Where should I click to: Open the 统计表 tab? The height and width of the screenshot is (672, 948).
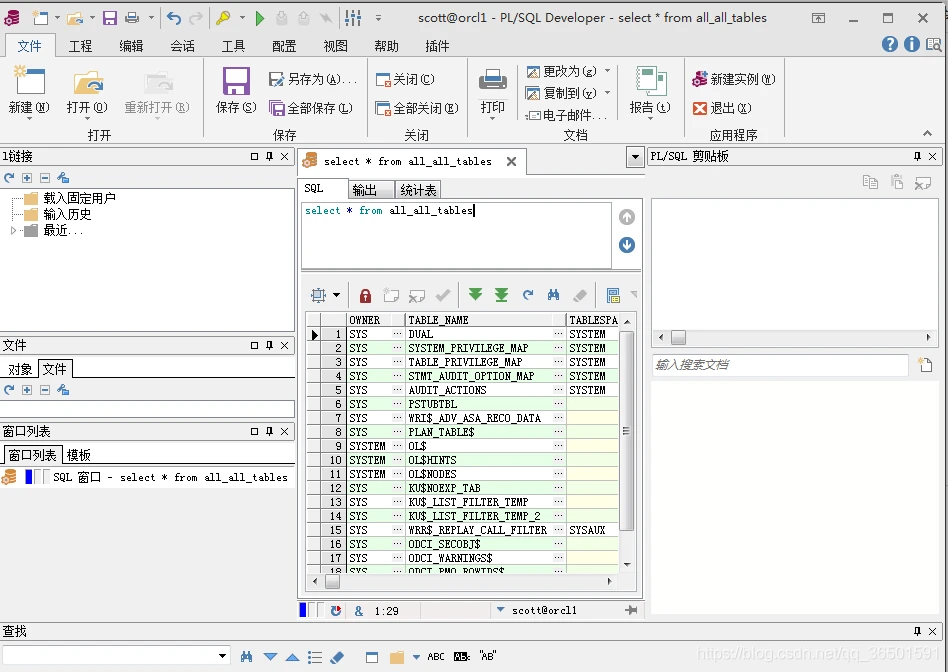tap(418, 190)
